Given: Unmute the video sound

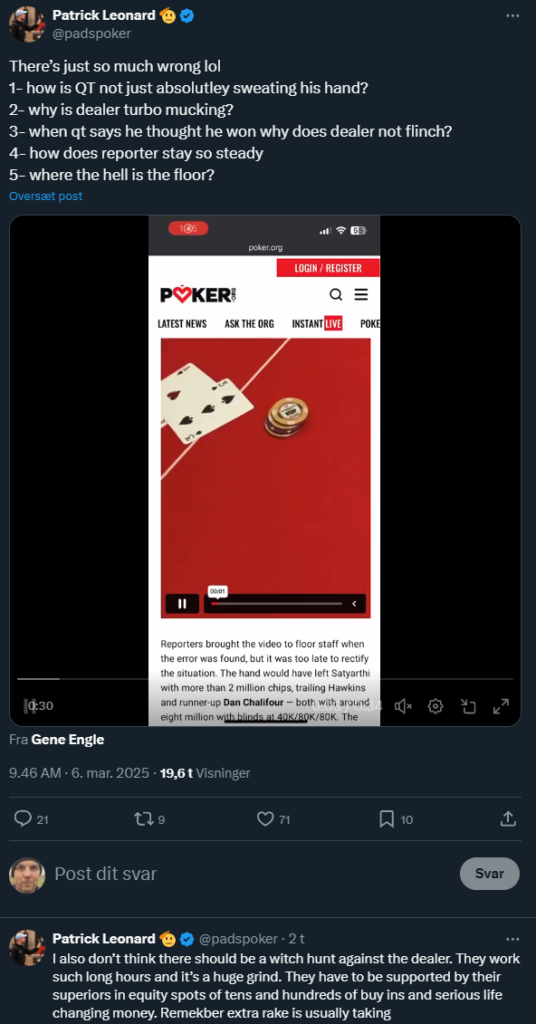Looking at the screenshot, I should click(x=403, y=706).
